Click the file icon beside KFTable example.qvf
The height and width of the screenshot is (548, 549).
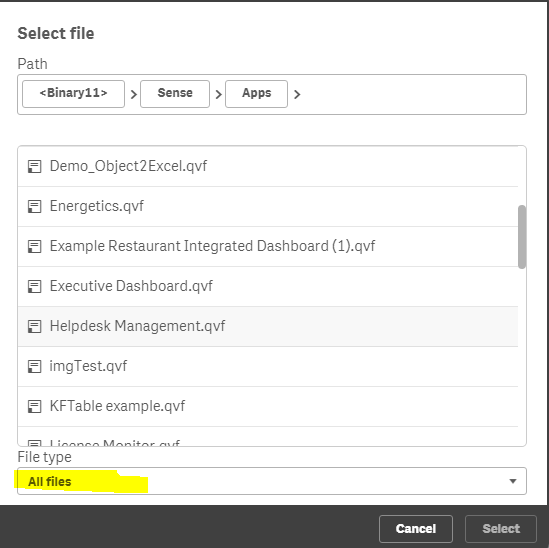[34, 407]
